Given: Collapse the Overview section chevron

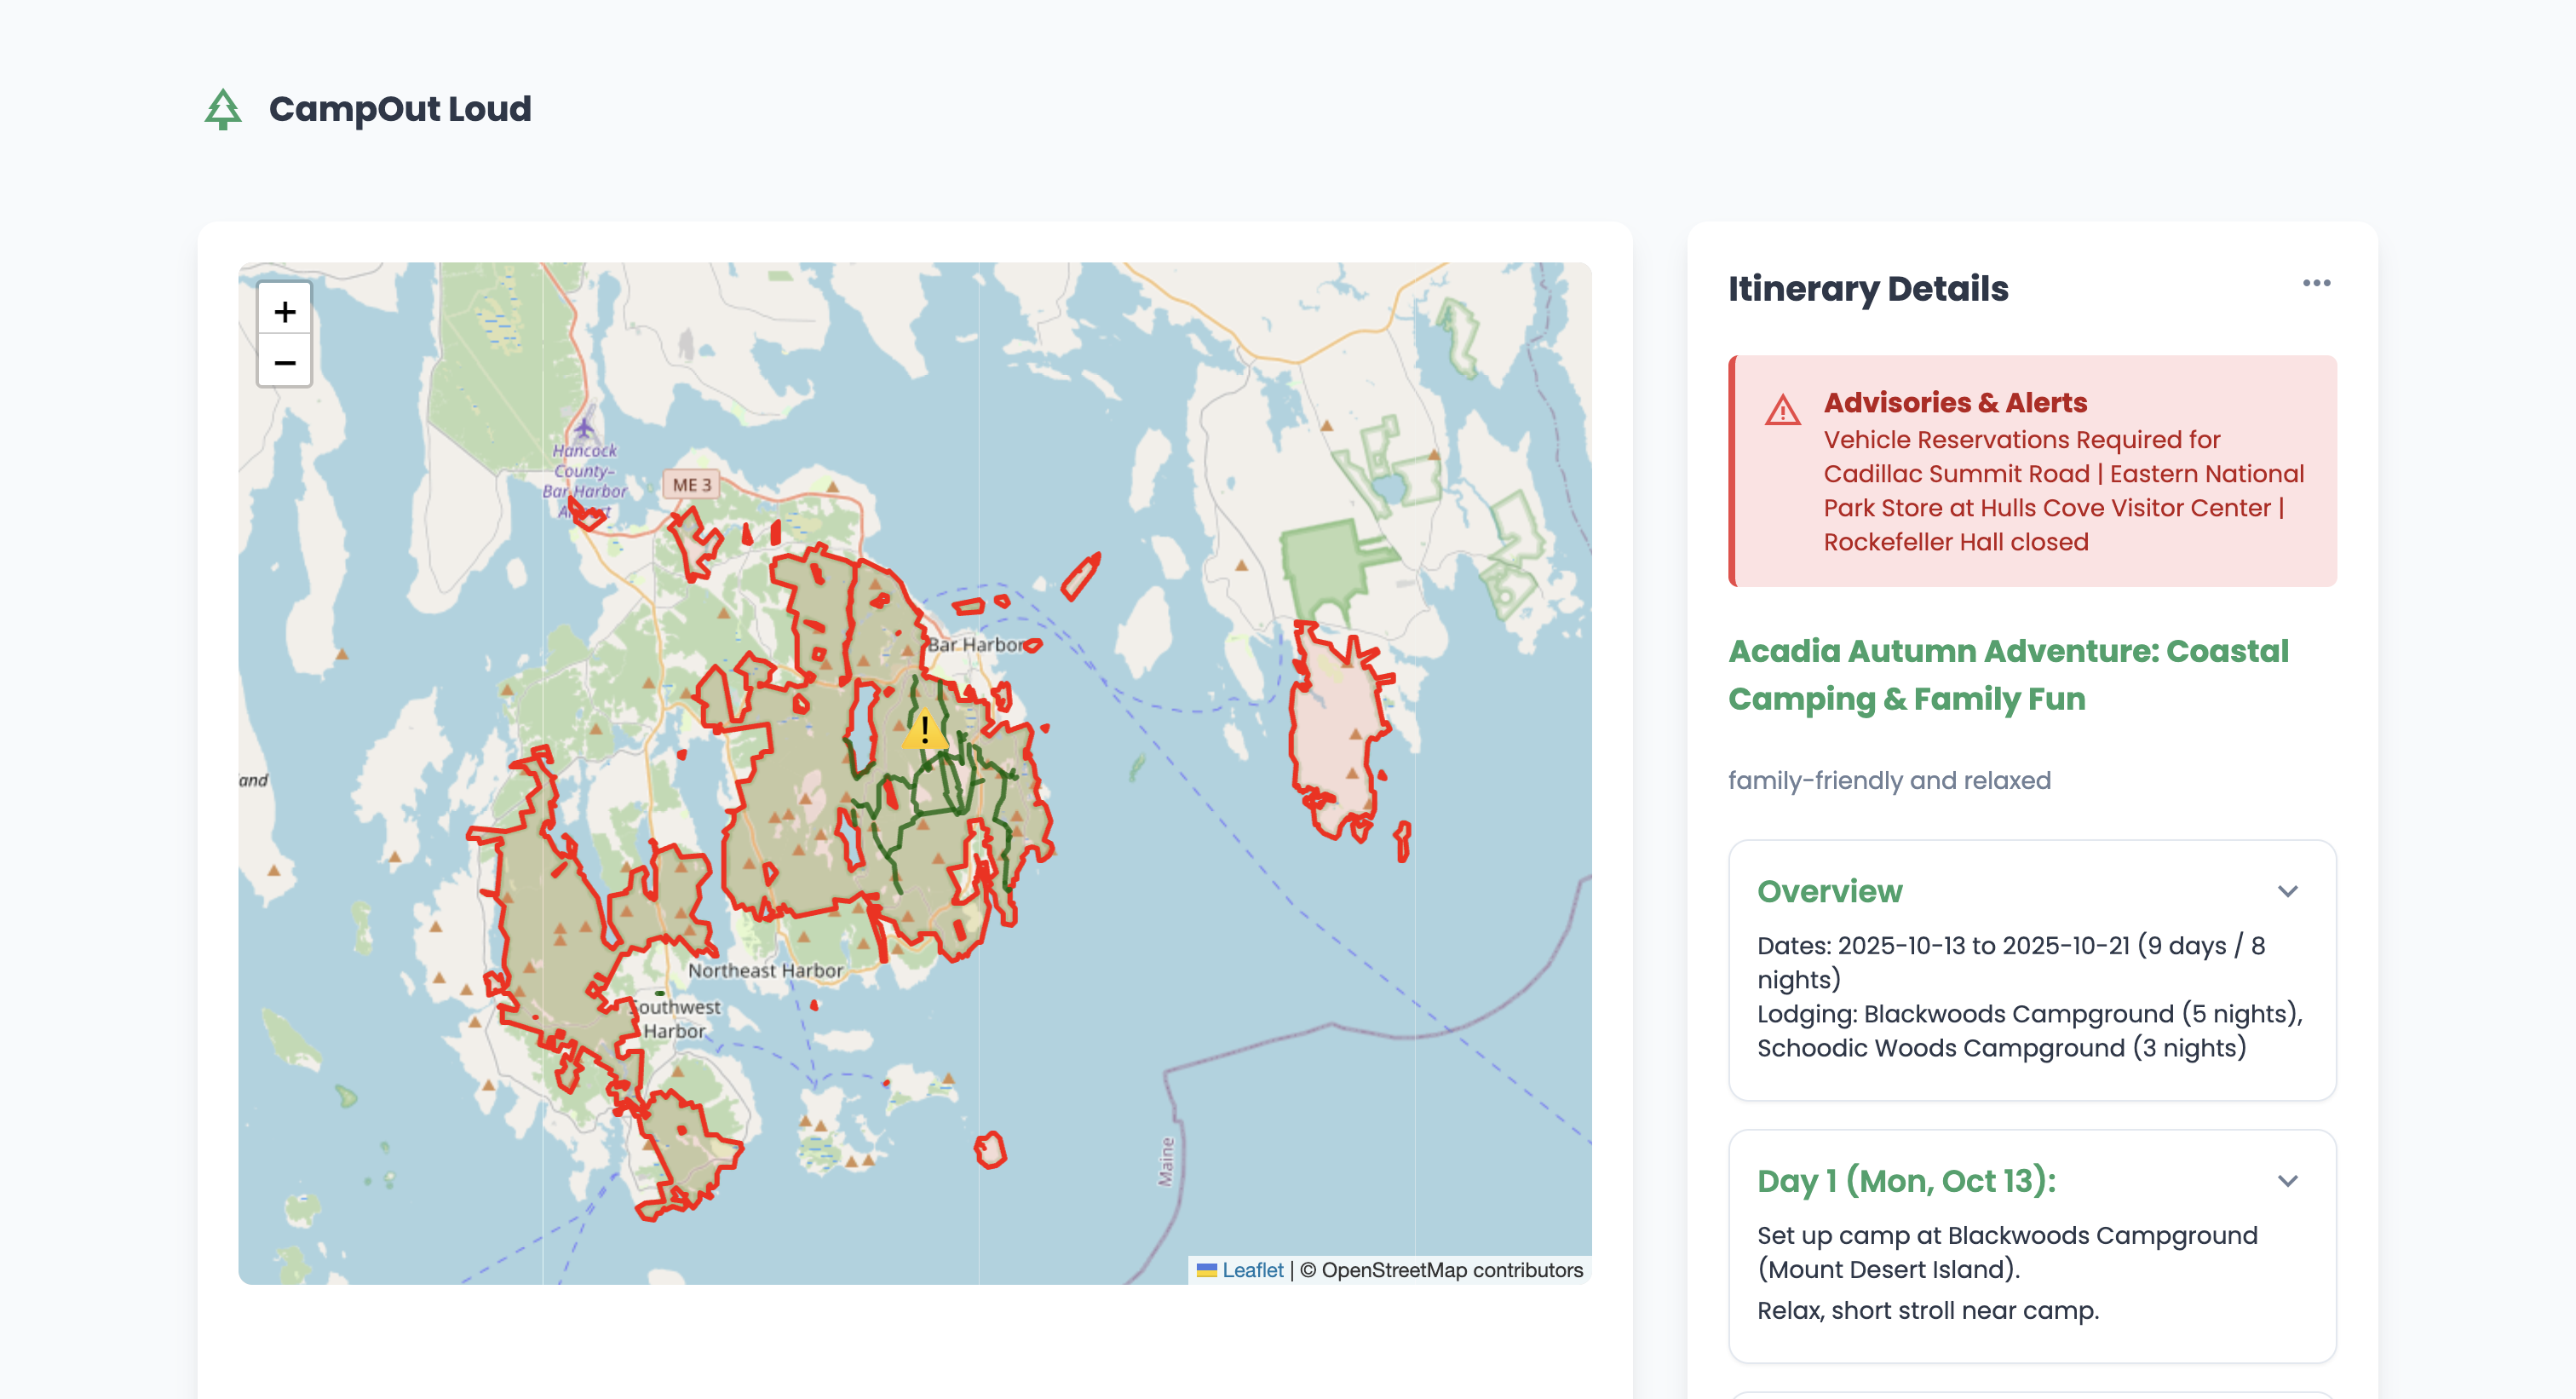Looking at the screenshot, I should pos(2287,891).
